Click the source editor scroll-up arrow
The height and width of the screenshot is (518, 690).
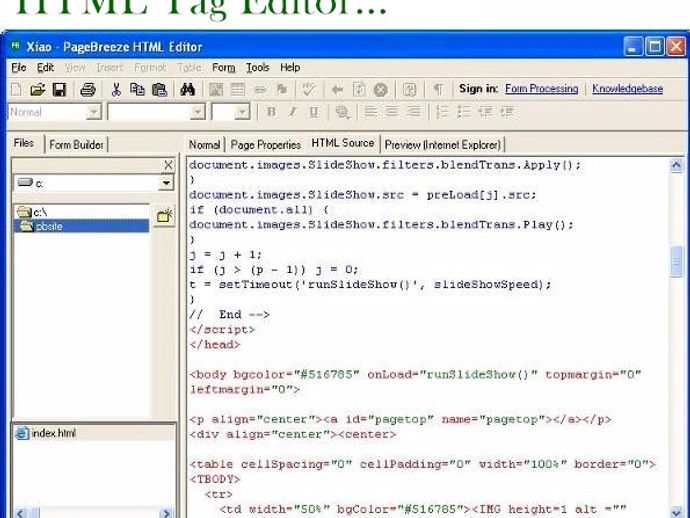point(676,165)
